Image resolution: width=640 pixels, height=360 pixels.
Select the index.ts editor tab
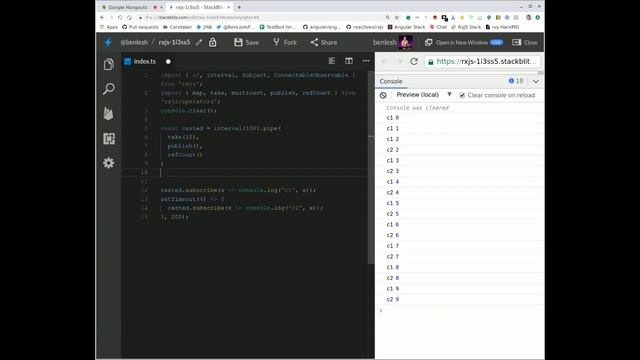pos(145,62)
